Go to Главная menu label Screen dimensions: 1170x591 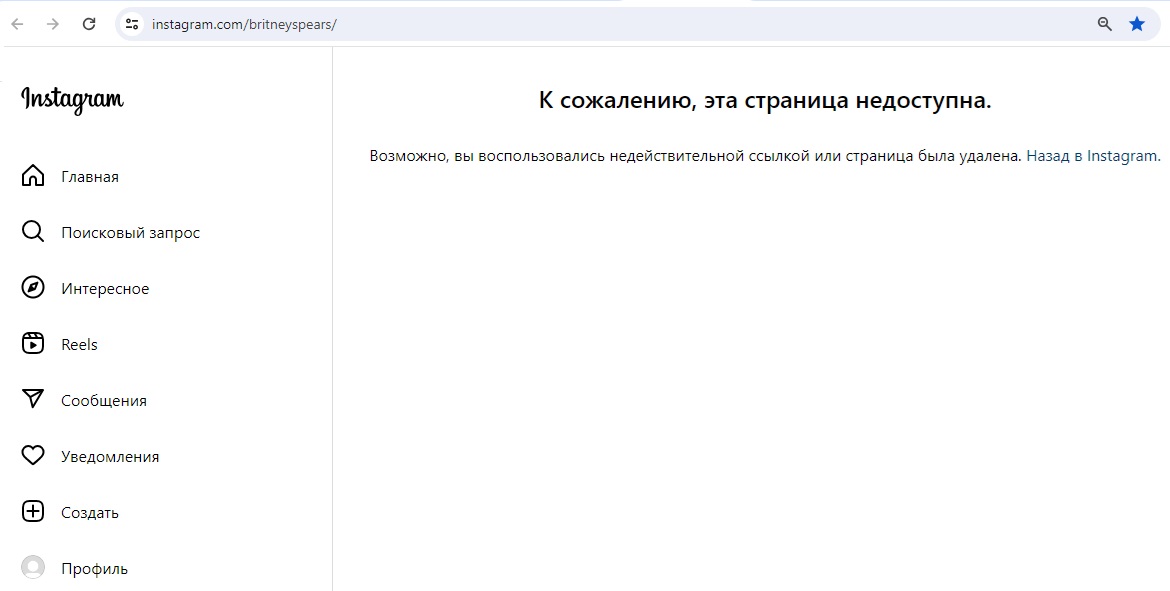click(x=90, y=177)
